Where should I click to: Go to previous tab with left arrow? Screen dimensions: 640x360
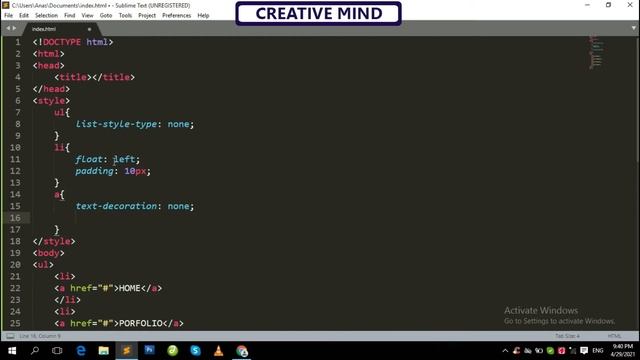(x=8, y=28)
